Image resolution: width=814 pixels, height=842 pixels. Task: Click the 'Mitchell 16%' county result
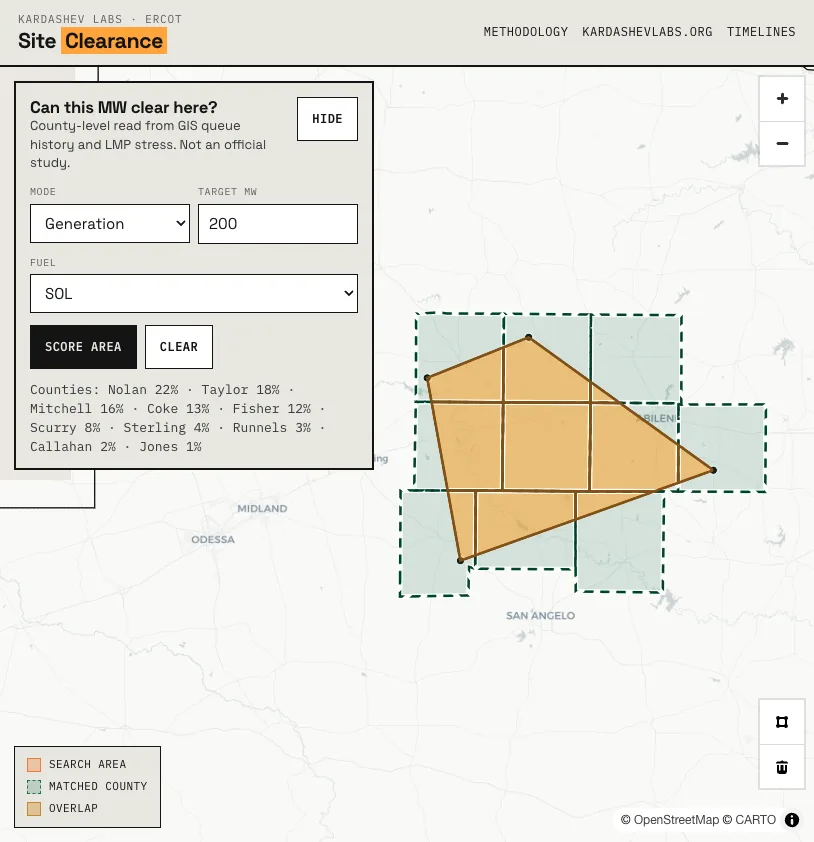(77, 409)
